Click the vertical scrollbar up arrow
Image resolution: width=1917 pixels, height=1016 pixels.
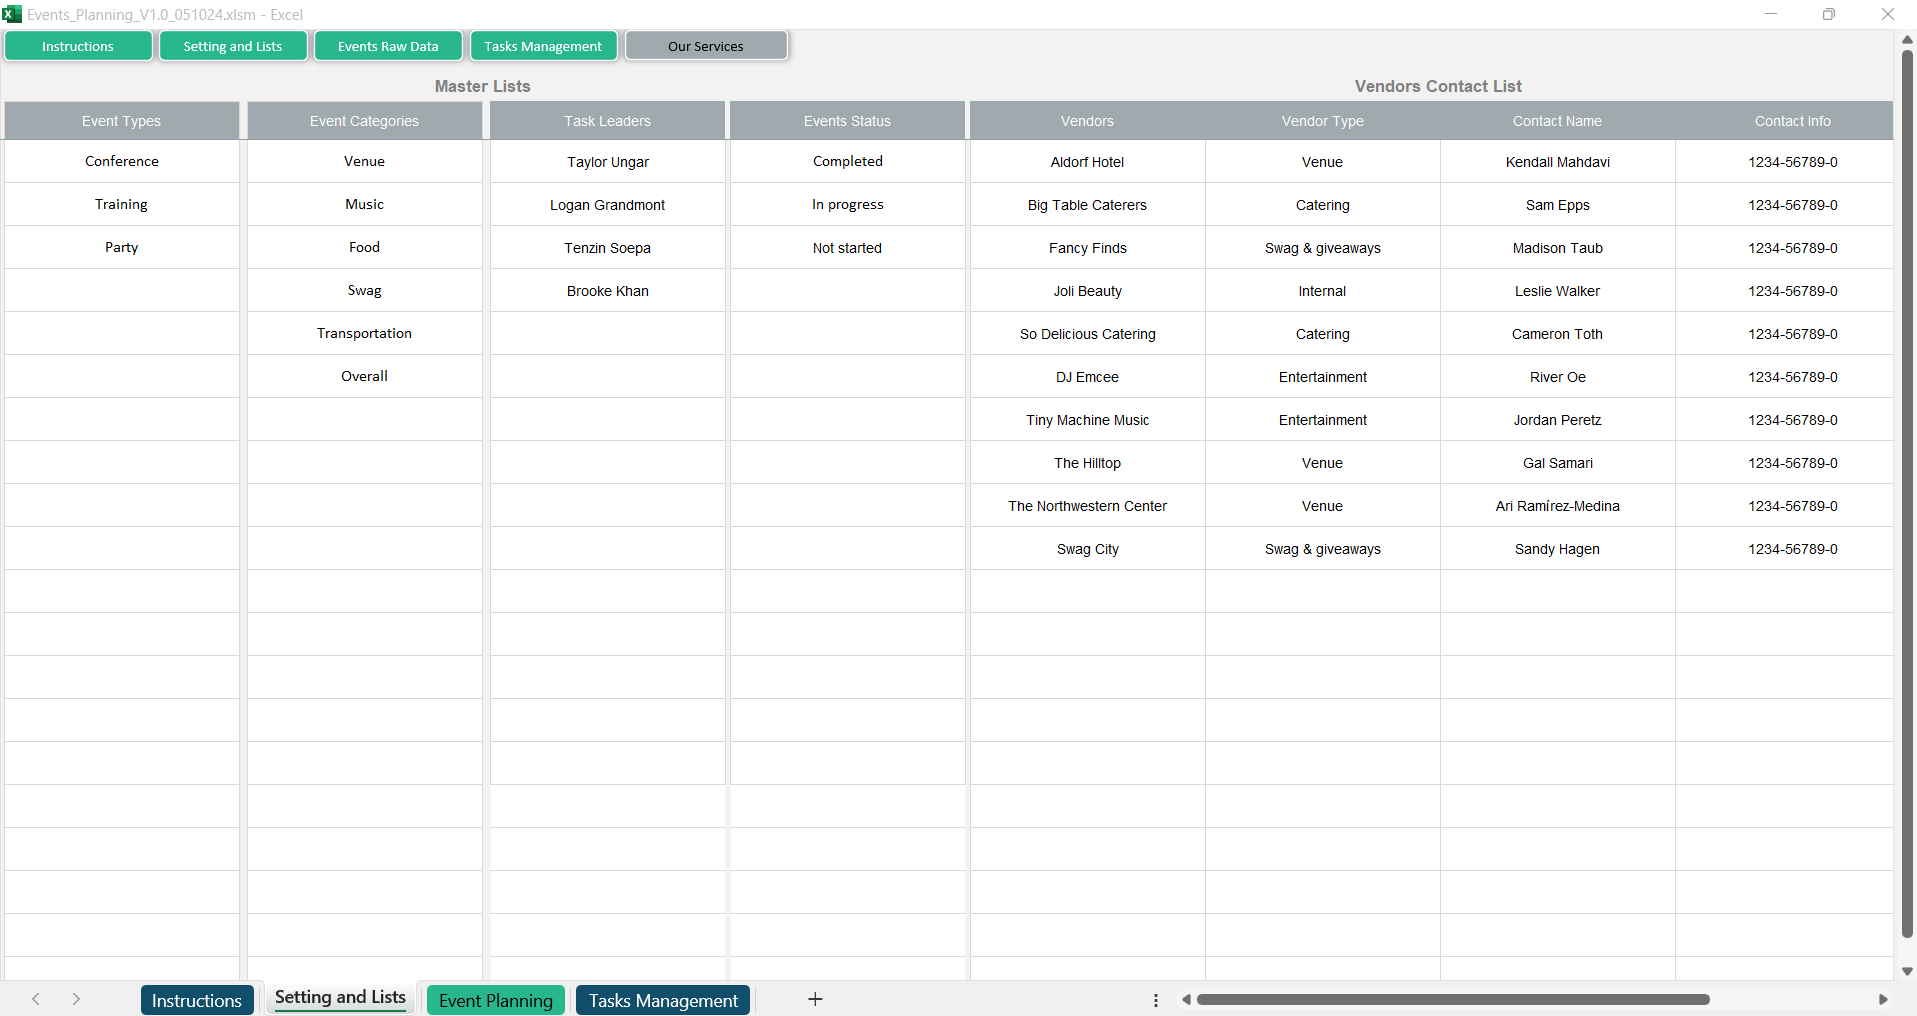click(x=1907, y=40)
